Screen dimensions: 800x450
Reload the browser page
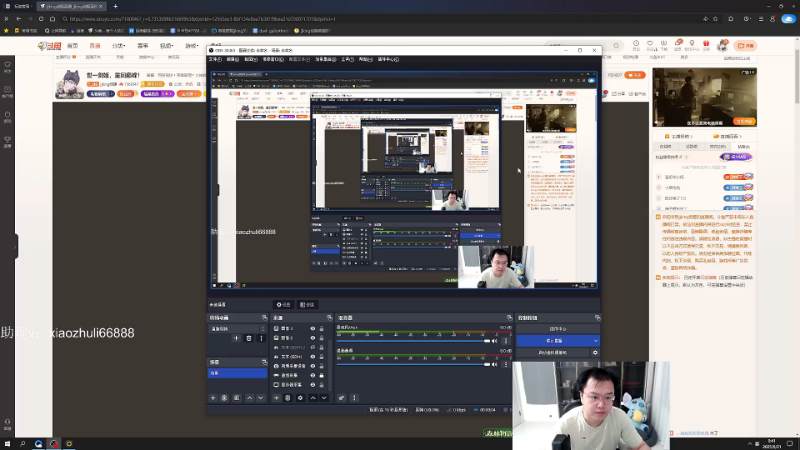coord(41,19)
